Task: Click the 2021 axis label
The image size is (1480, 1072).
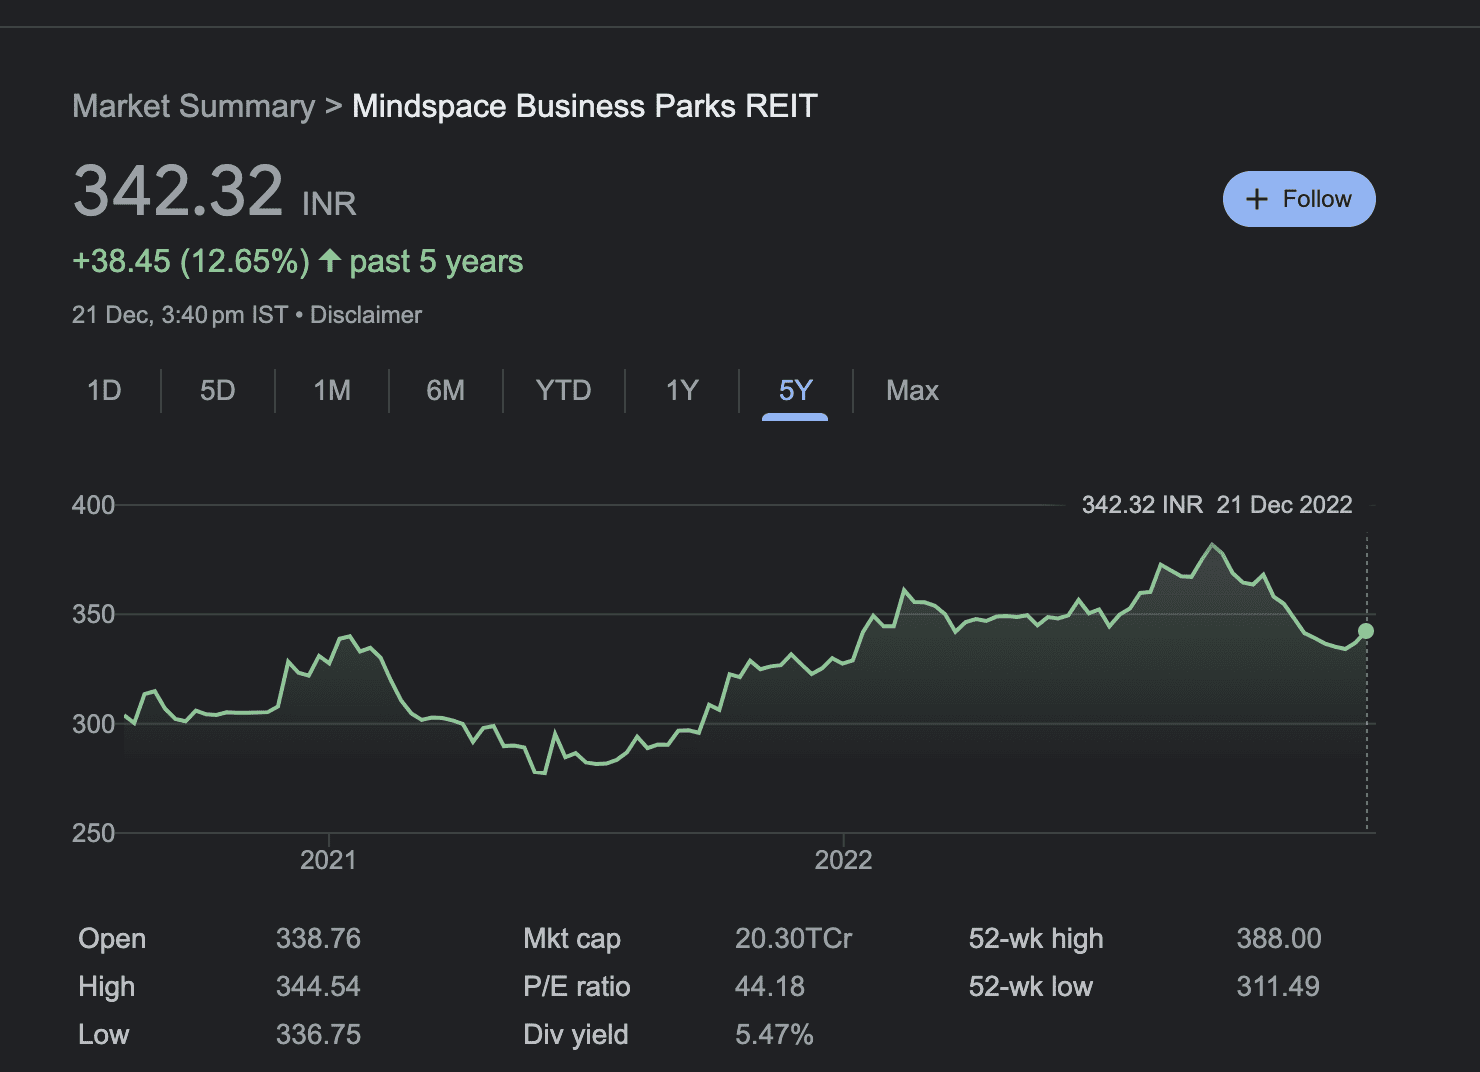Action: [x=328, y=860]
